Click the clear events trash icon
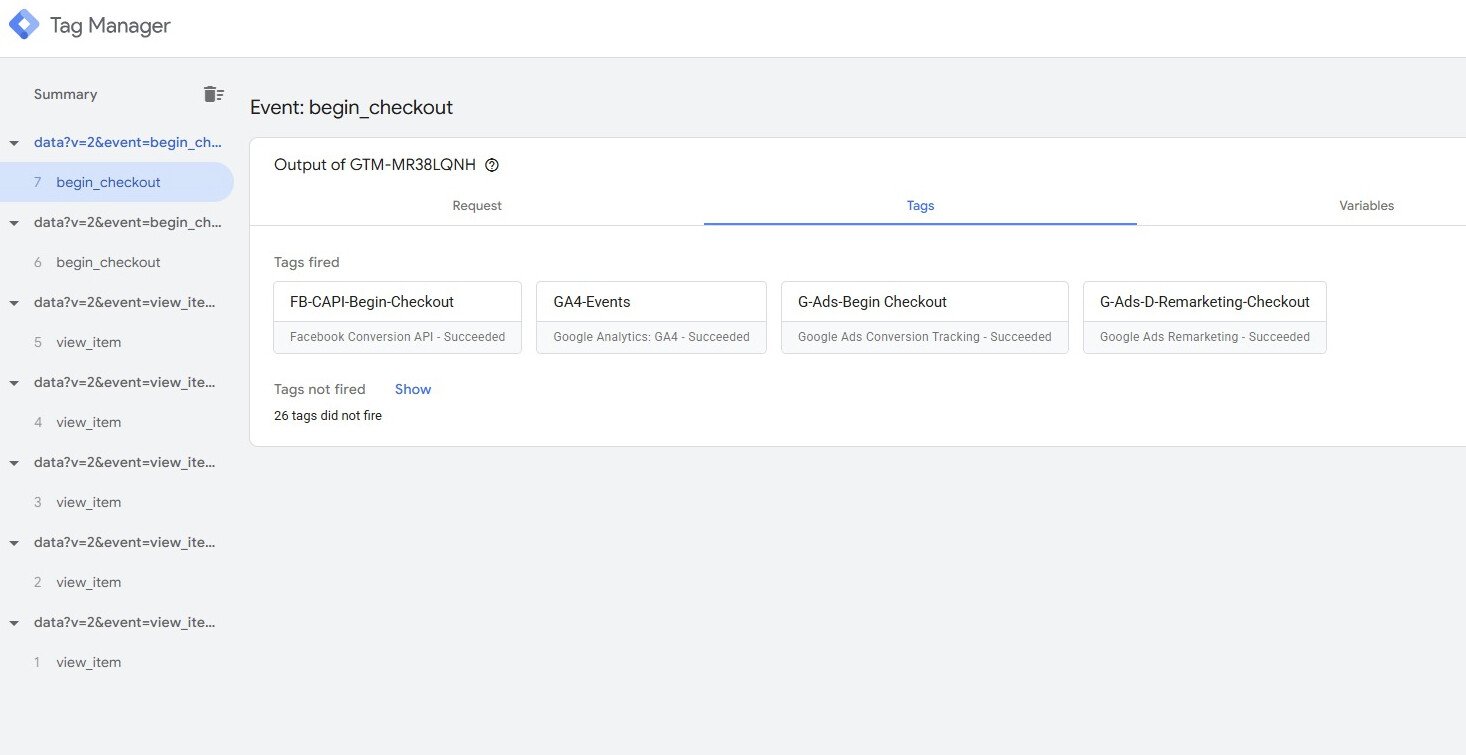This screenshot has width=1466, height=755. point(213,94)
